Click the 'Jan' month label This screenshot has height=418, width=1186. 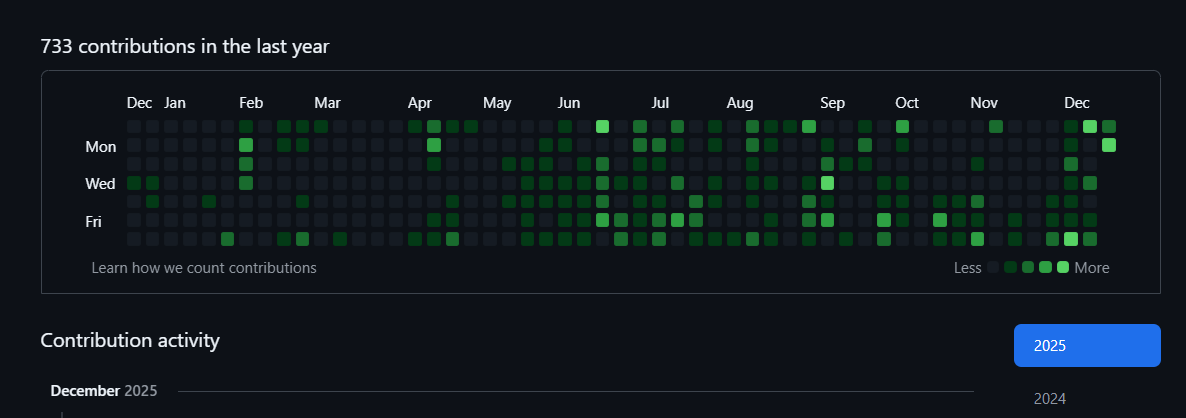tap(175, 103)
